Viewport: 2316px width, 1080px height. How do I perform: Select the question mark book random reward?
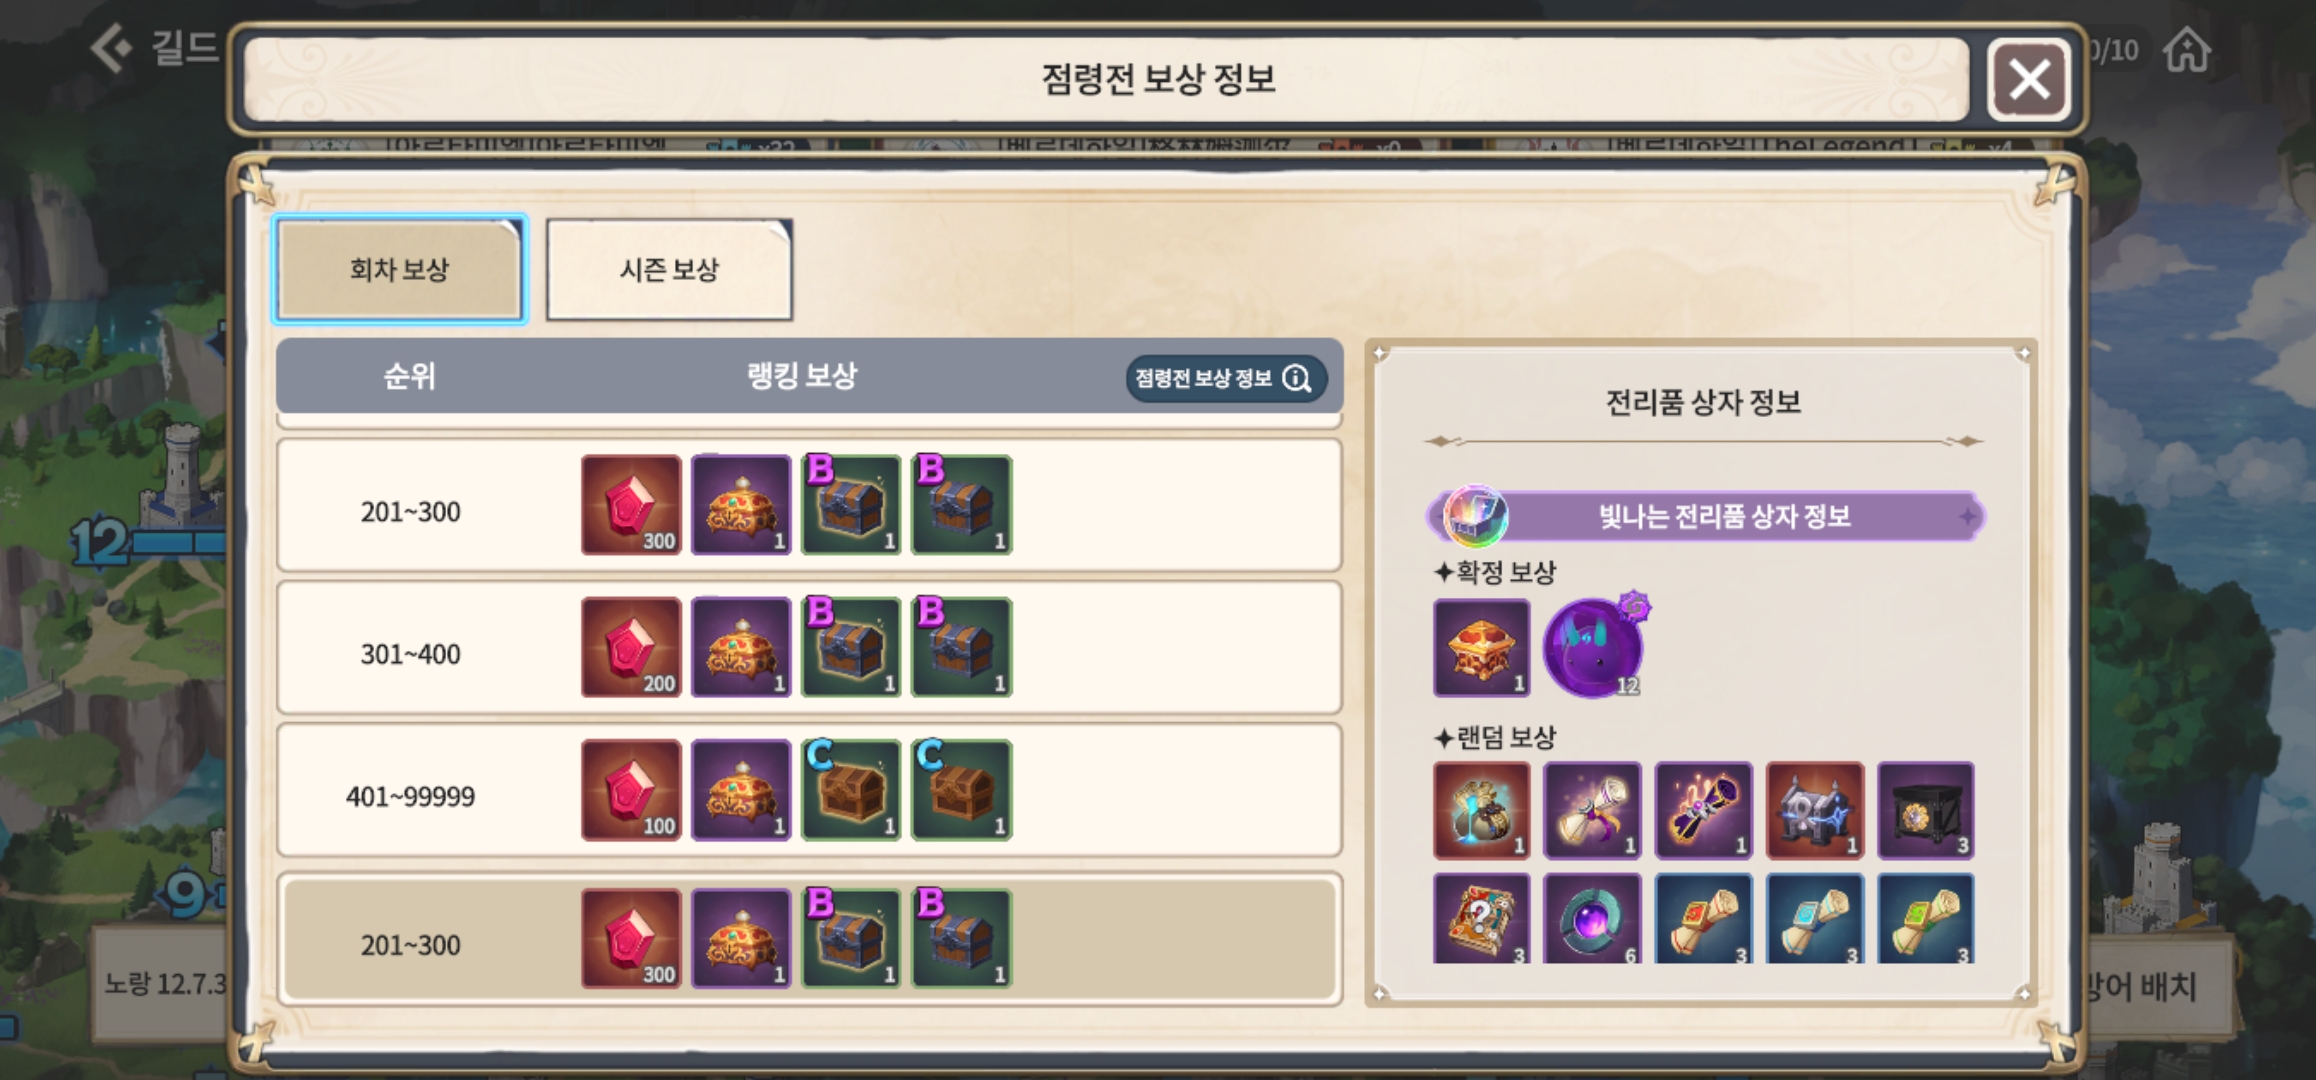(x=1481, y=918)
